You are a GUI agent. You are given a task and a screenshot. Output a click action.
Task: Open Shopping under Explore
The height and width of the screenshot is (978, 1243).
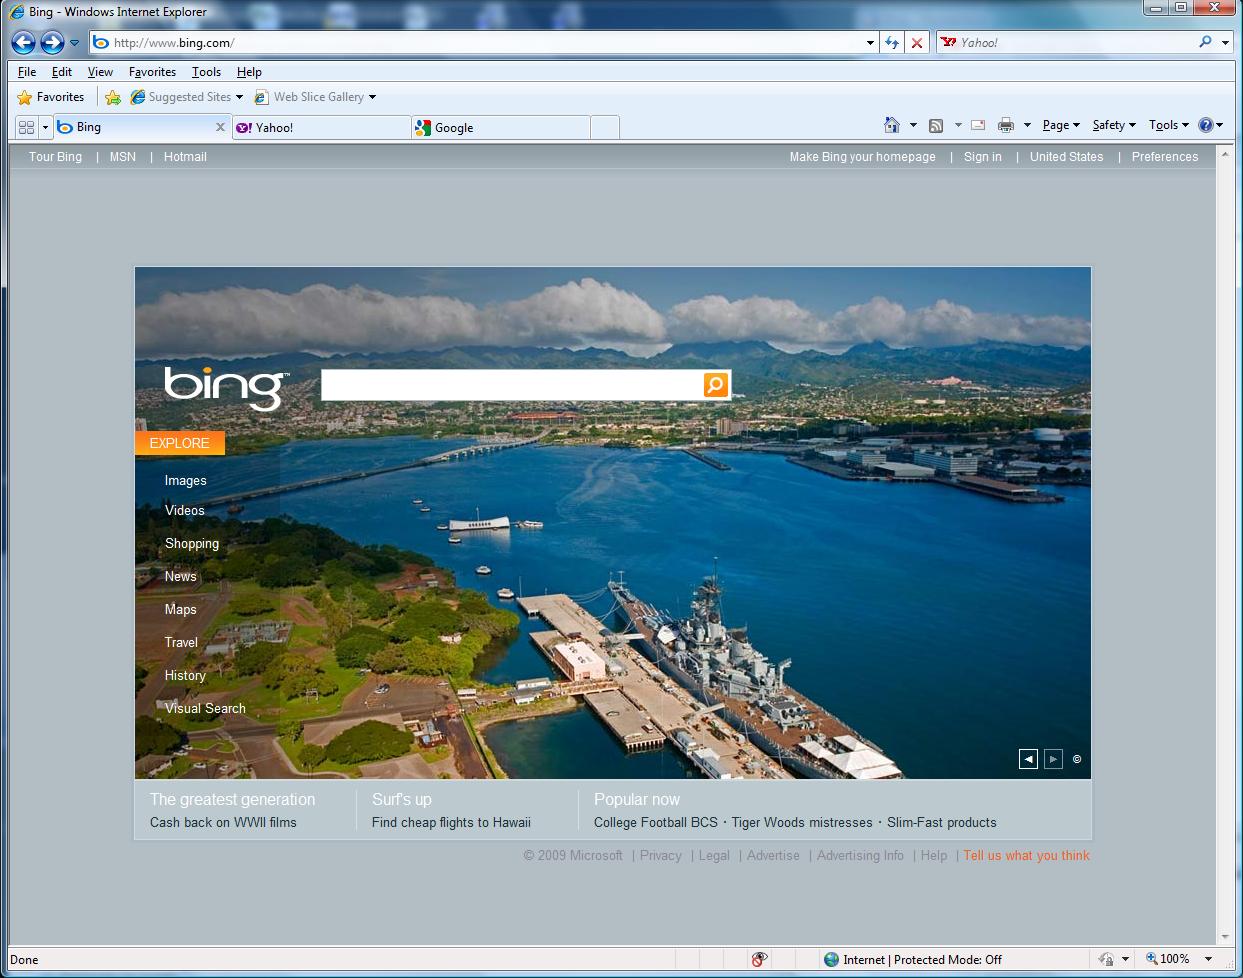192,544
